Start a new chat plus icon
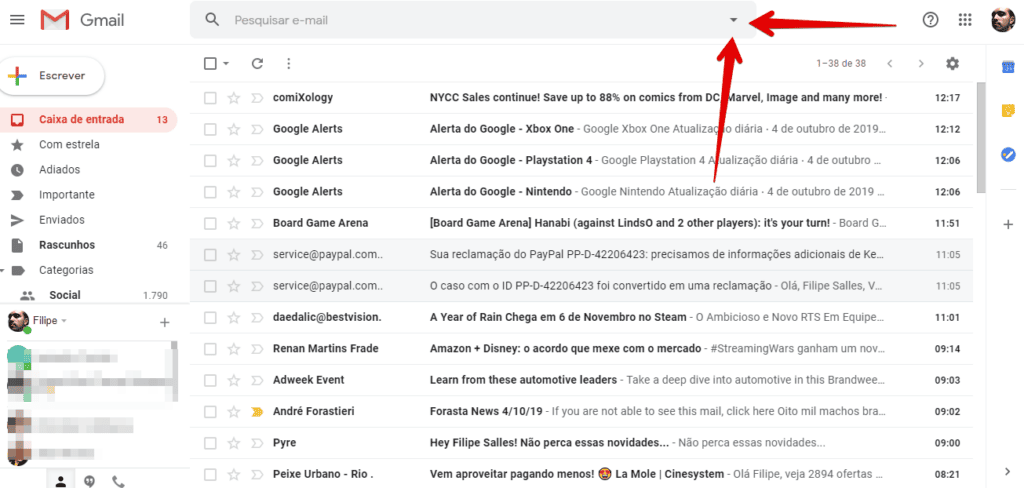Screen dimensions: 1024x488 point(165,322)
